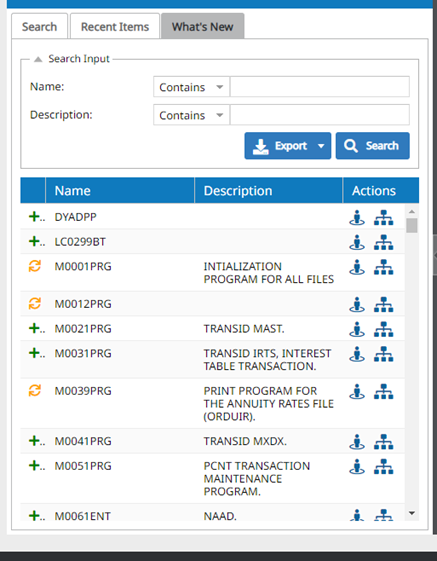Click the orange refresh icon beside M0001PRG
This screenshot has height=561, width=437.
(35, 266)
